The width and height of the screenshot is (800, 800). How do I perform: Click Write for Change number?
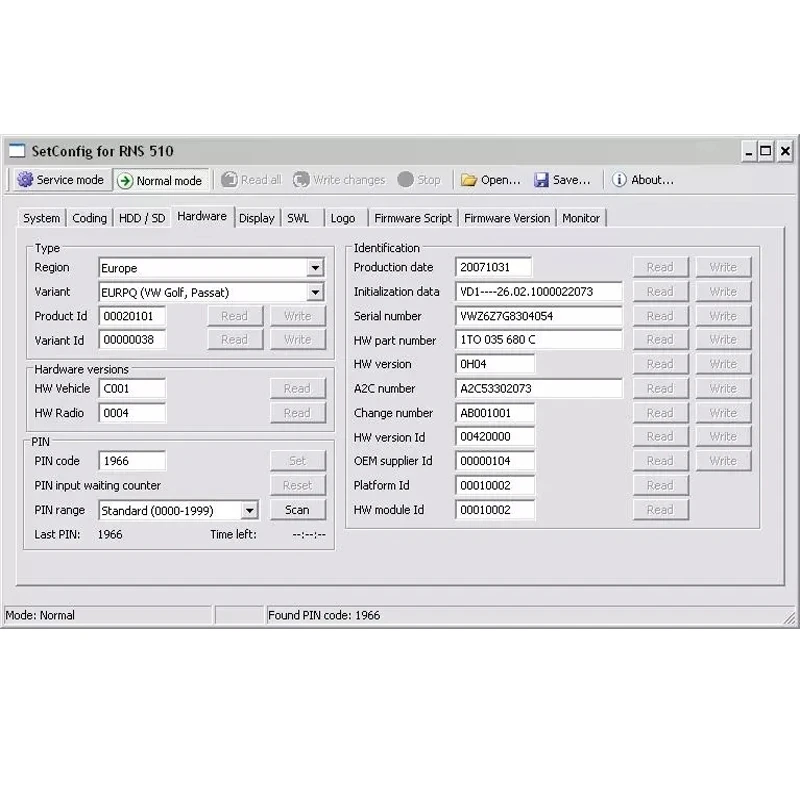[x=723, y=413]
